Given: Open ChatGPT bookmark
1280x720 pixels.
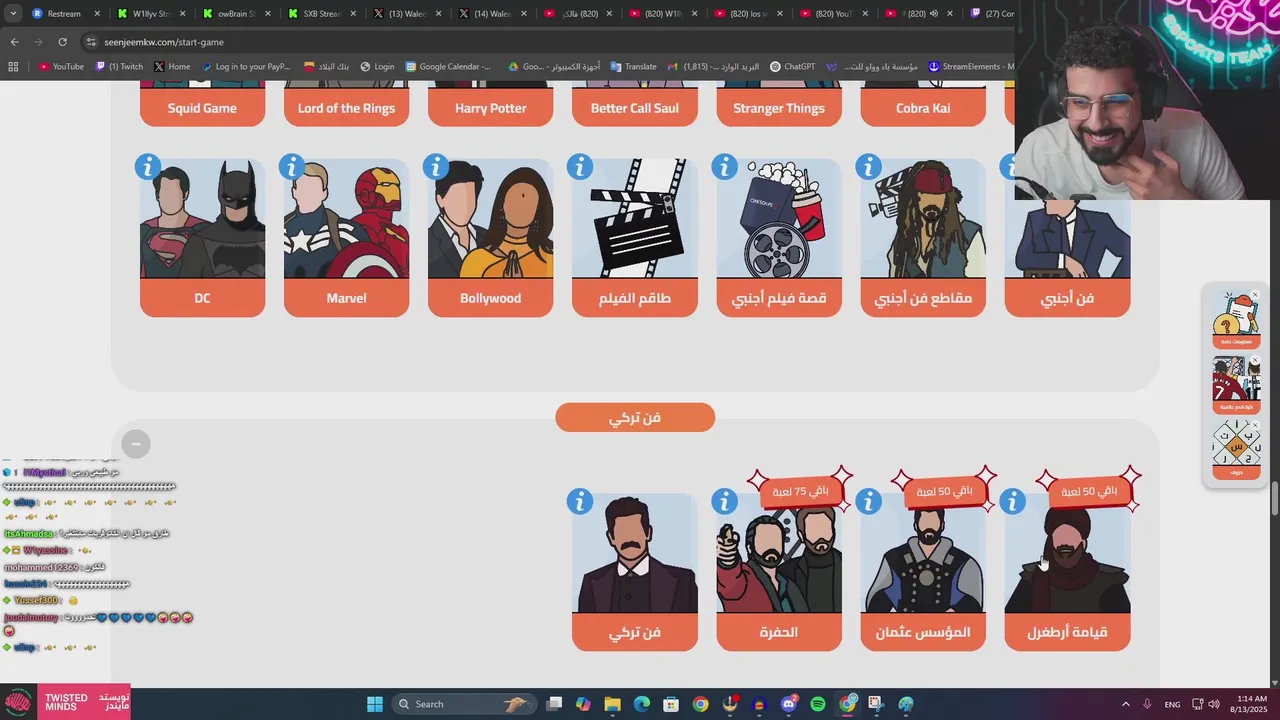Looking at the screenshot, I should 792,67.
